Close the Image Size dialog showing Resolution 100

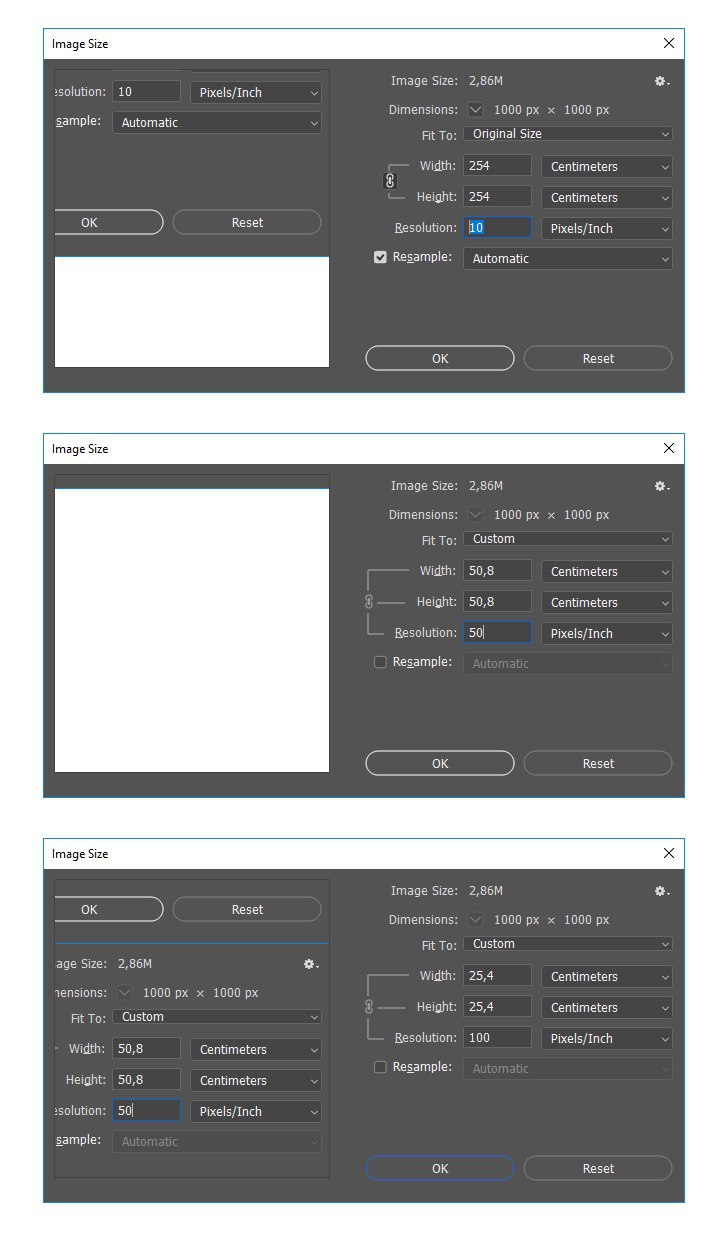click(669, 853)
